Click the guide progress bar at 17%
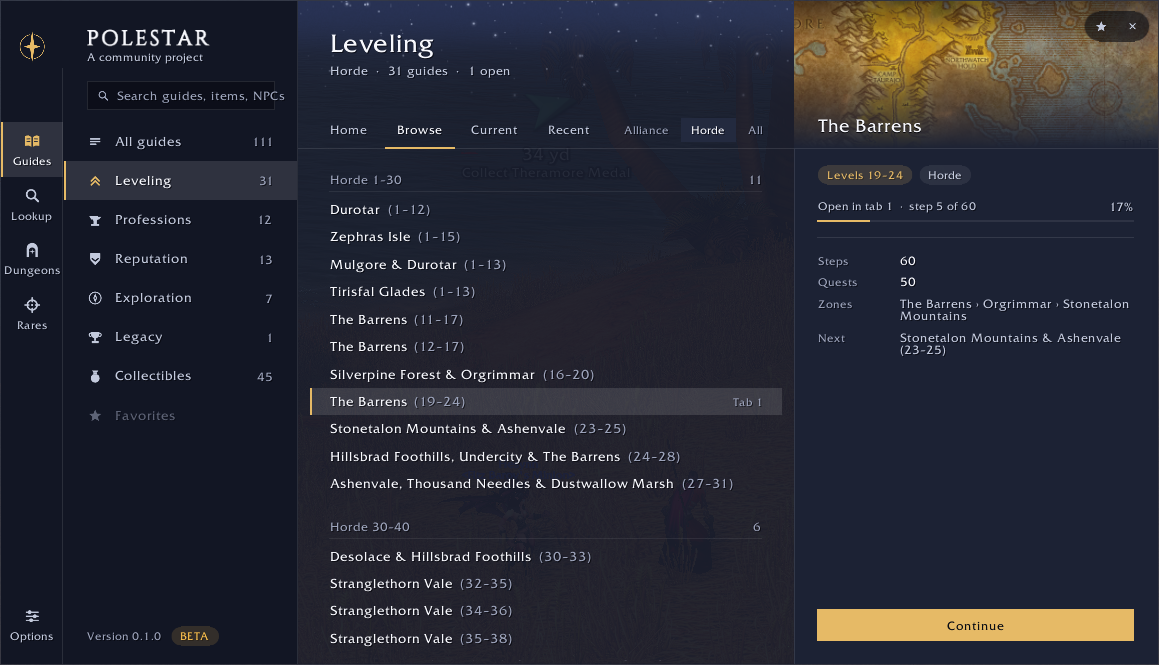 (x=975, y=220)
